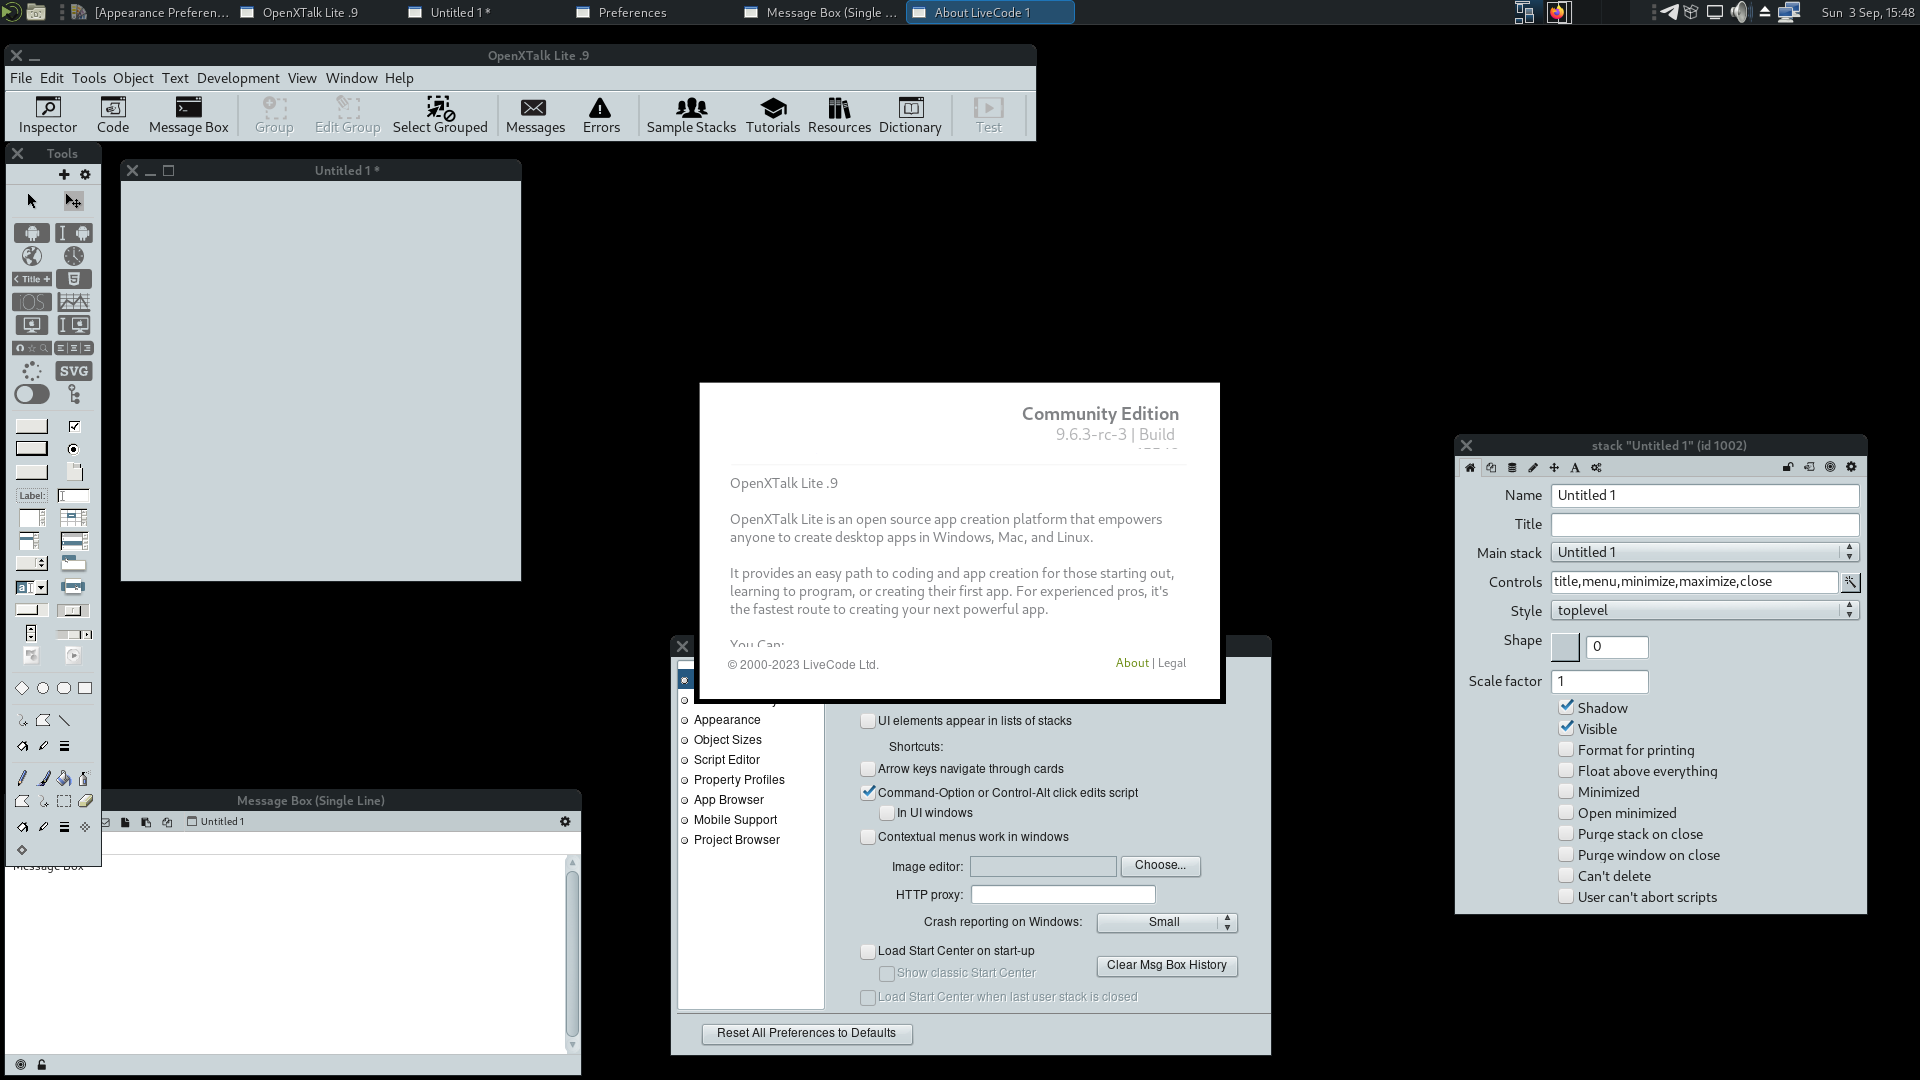Open the Style toplevel dropdown
Screen dimensions: 1920x1080
tap(1705, 610)
